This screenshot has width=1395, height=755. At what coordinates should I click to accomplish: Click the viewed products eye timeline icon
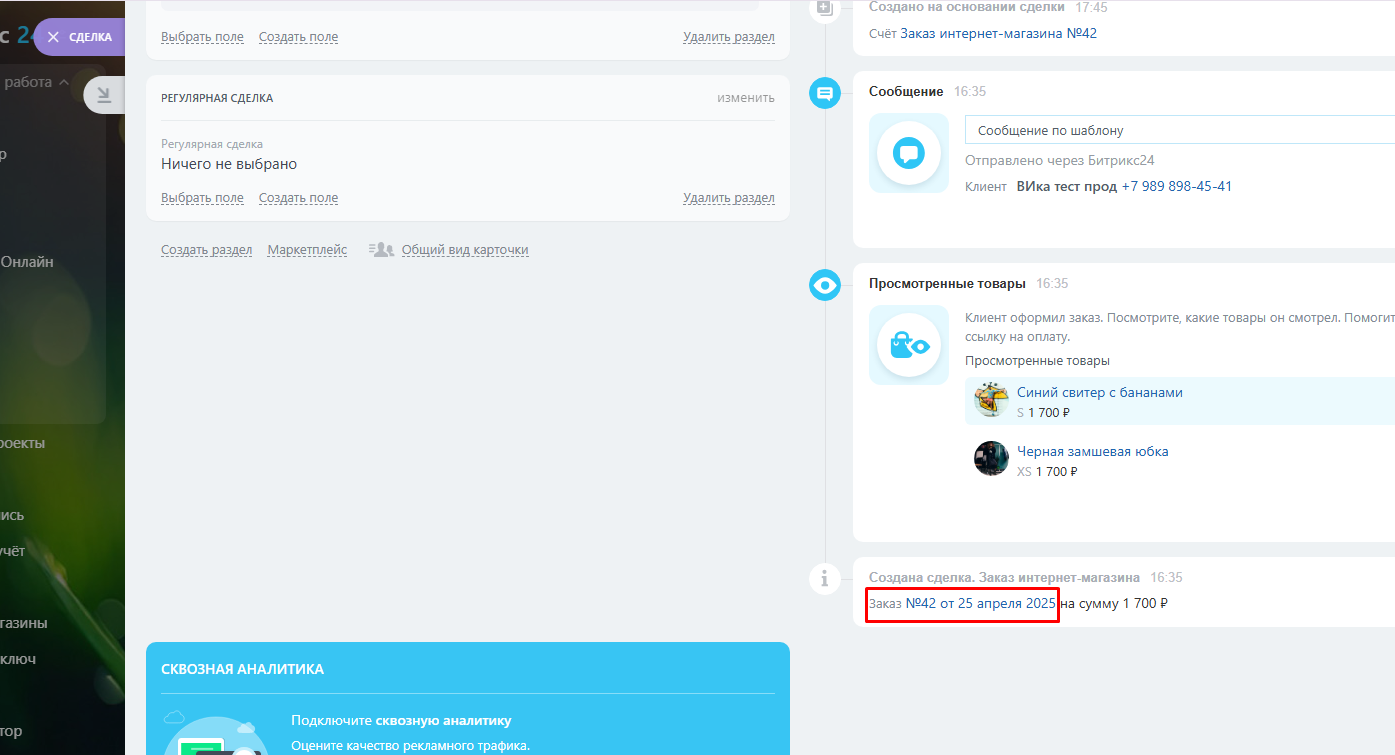pyautogui.click(x=825, y=286)
